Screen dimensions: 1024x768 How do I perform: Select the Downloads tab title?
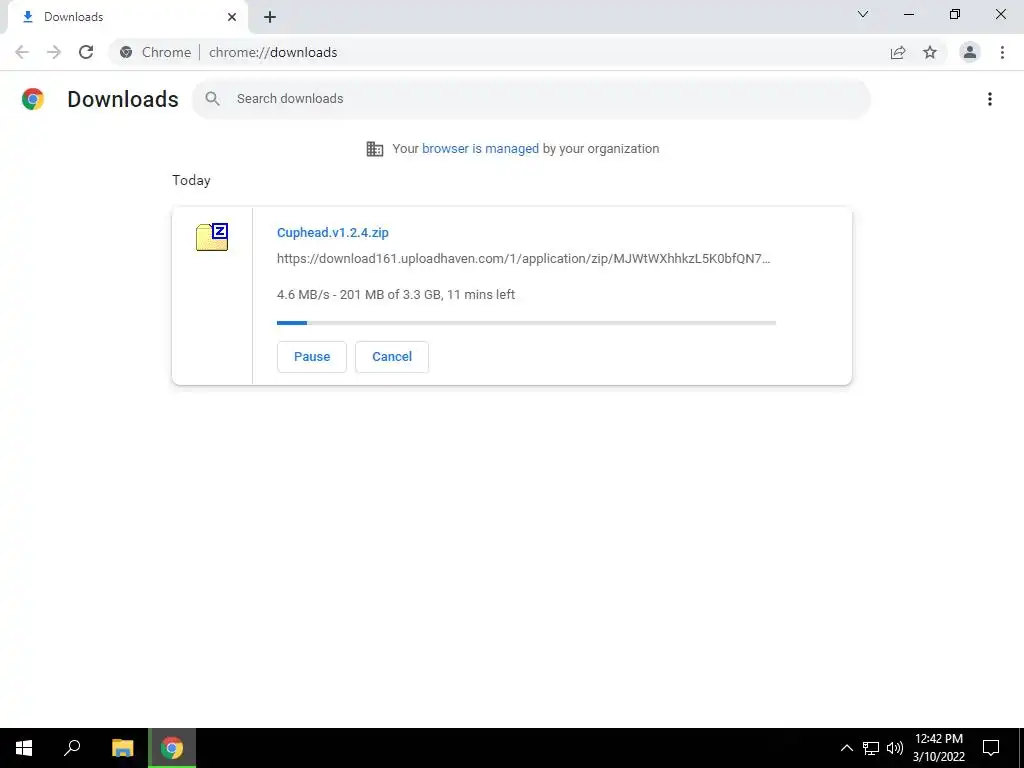74,17
